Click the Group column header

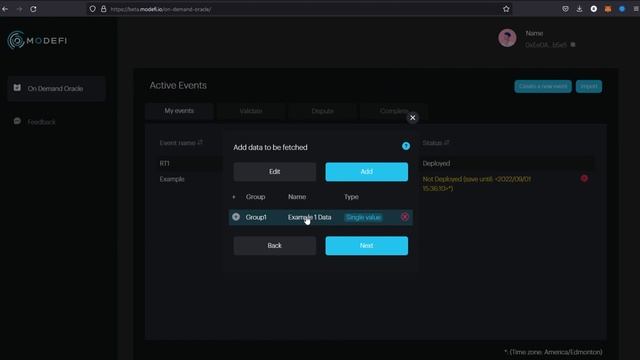pos(256,197)
